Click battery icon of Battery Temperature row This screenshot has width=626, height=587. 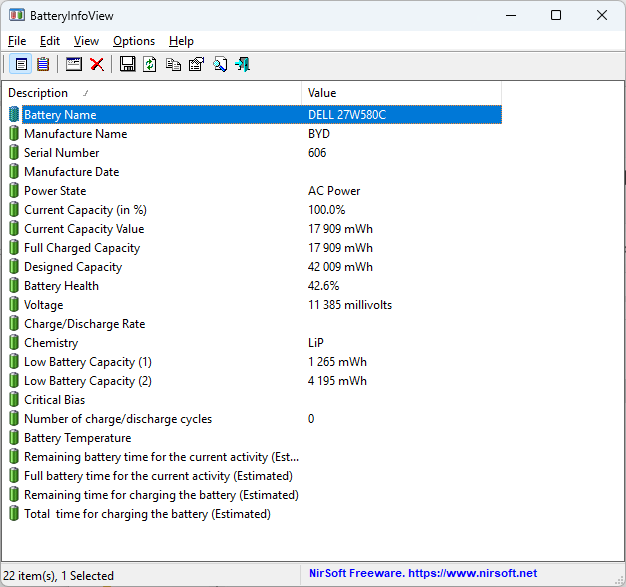pos(14,438)
